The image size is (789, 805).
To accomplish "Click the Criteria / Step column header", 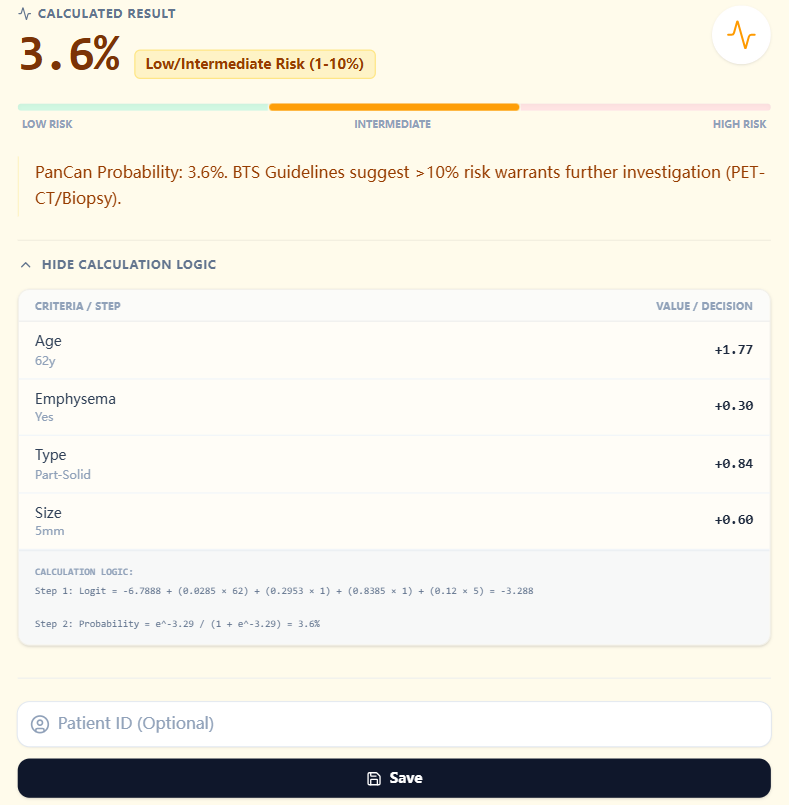I will click(78, 306).
